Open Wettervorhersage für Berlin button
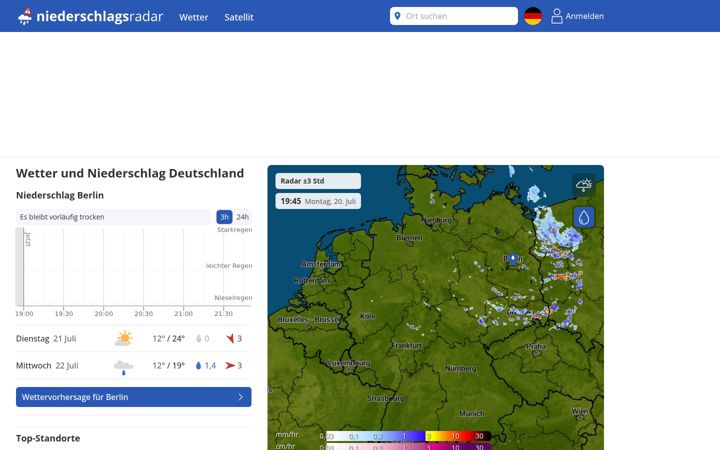720x450 pixels. [x=134, y=397]
